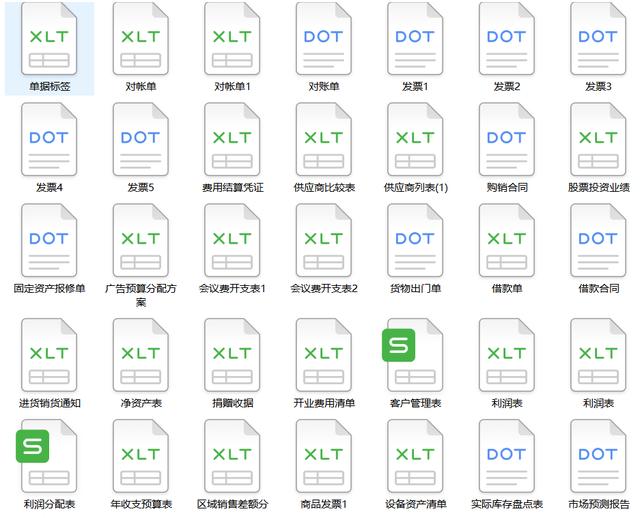Click the name label 固定资产报修单
This screenshot has height=518, width=640.
click(49, 288)
